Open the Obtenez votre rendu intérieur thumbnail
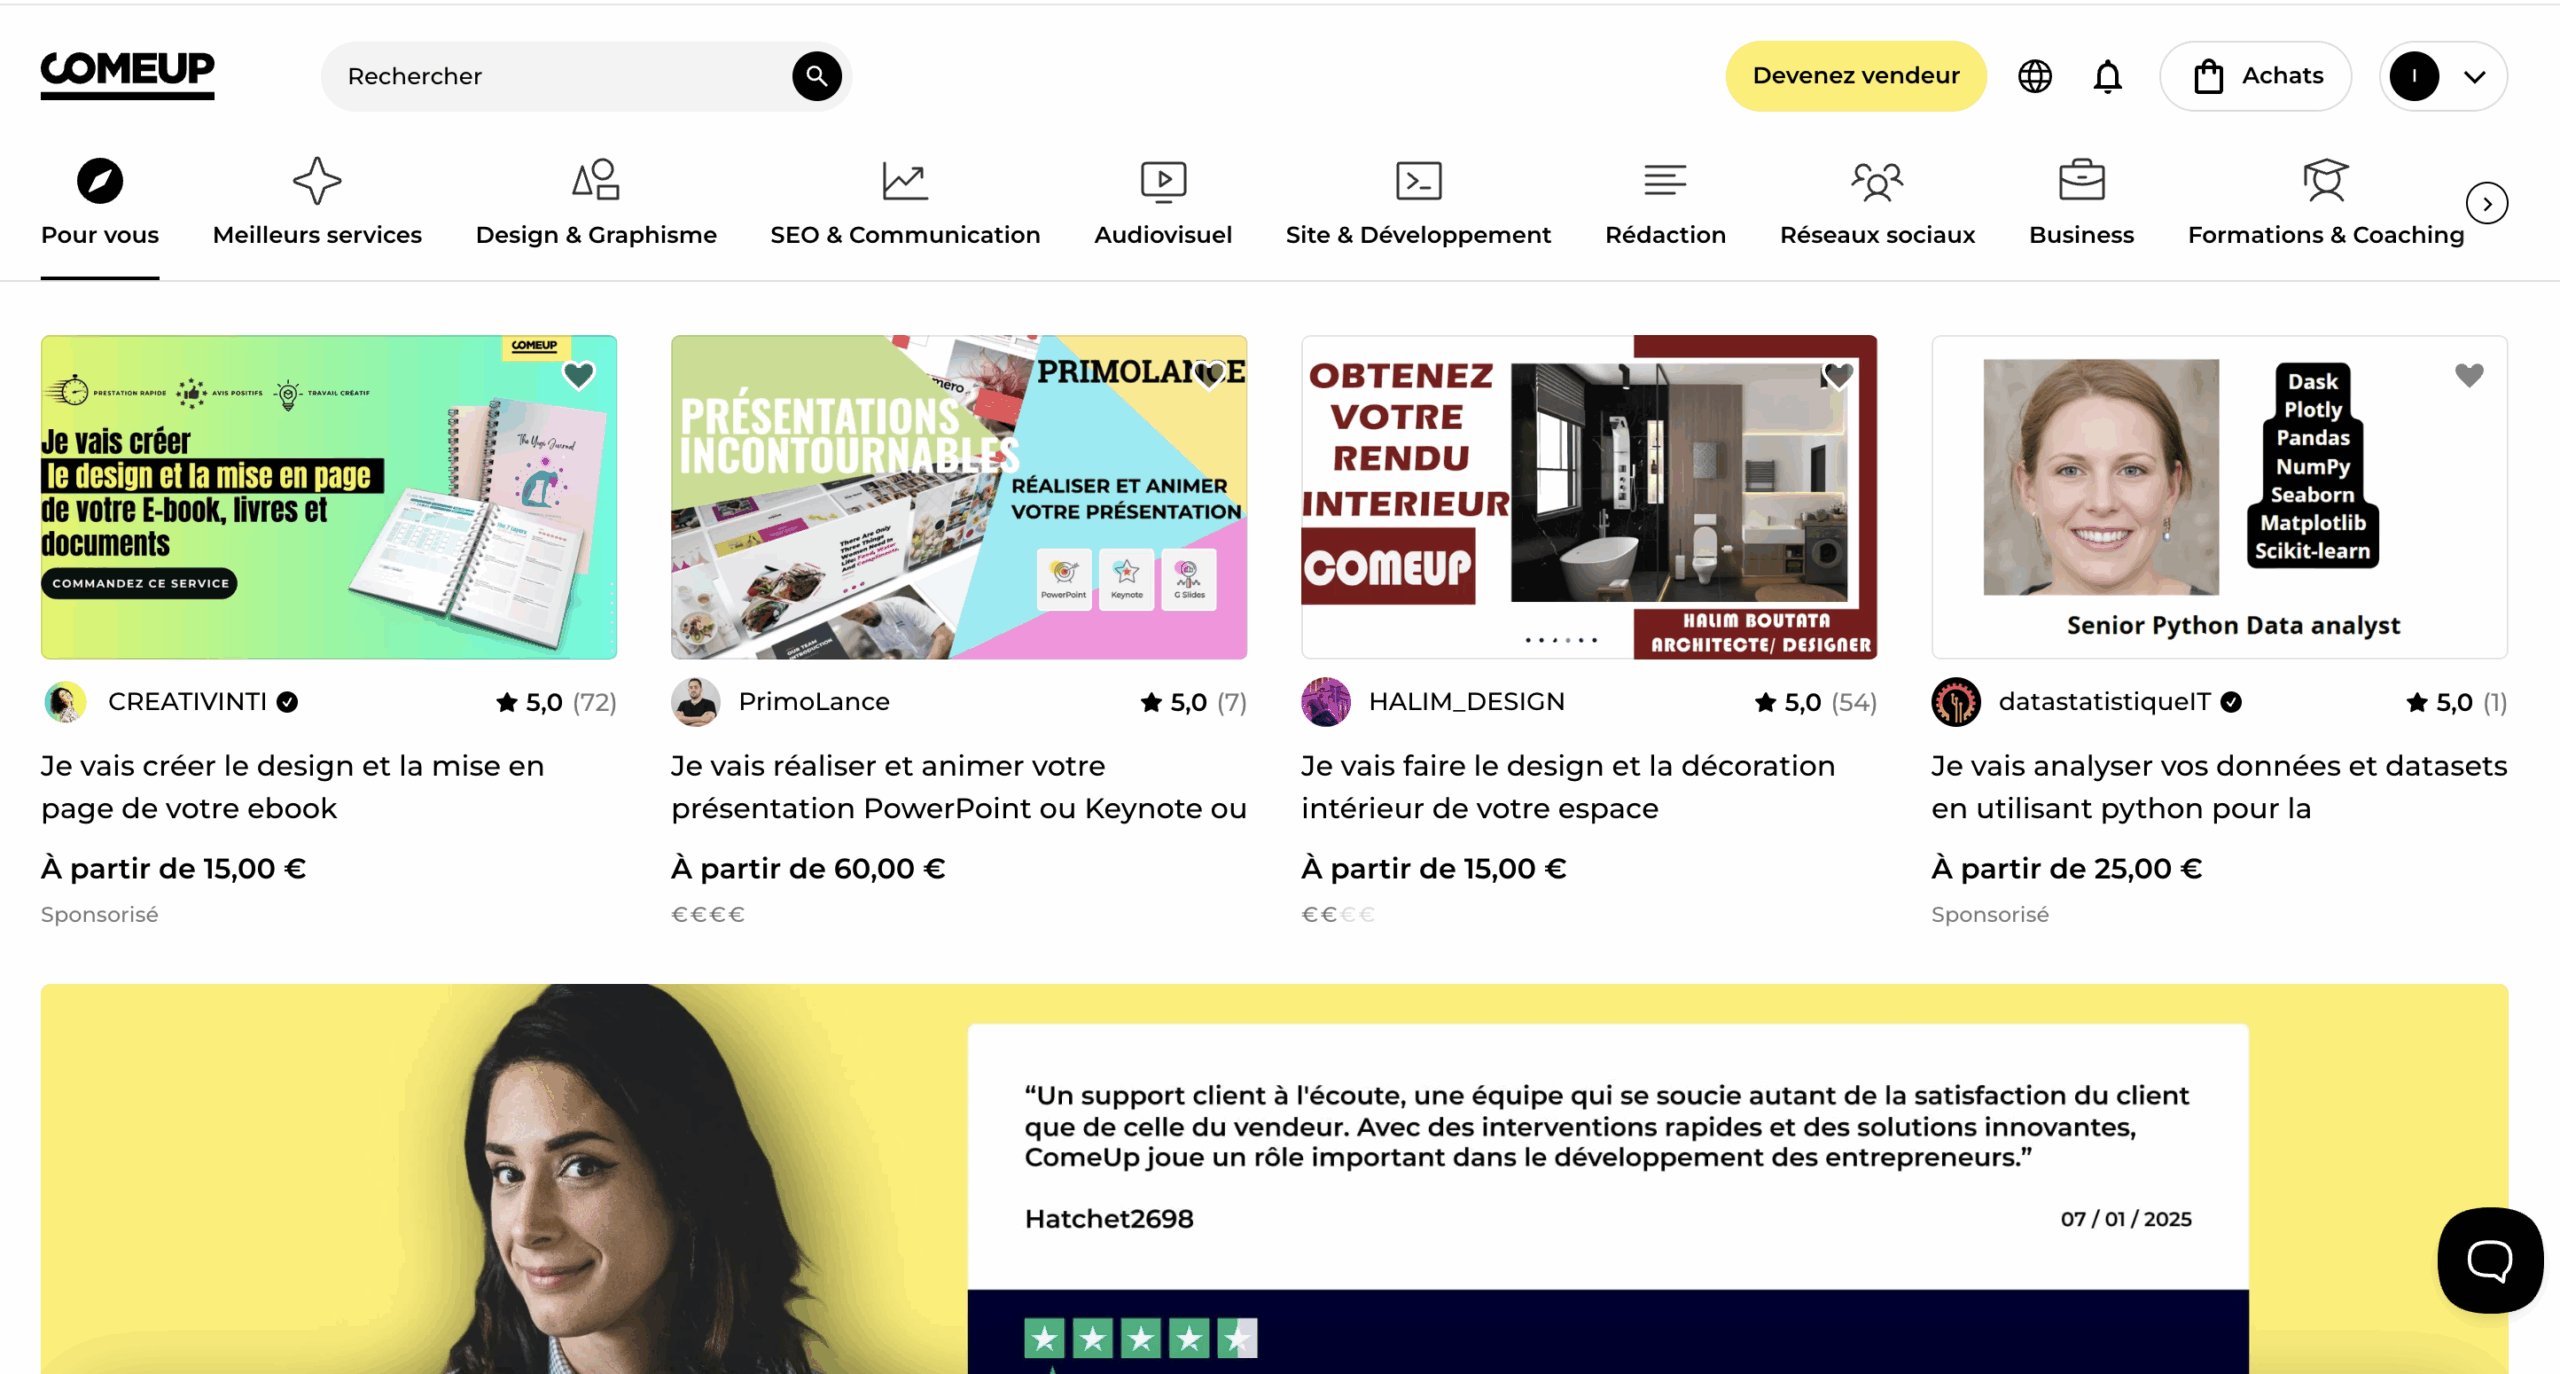 (x=1589, y=497)
